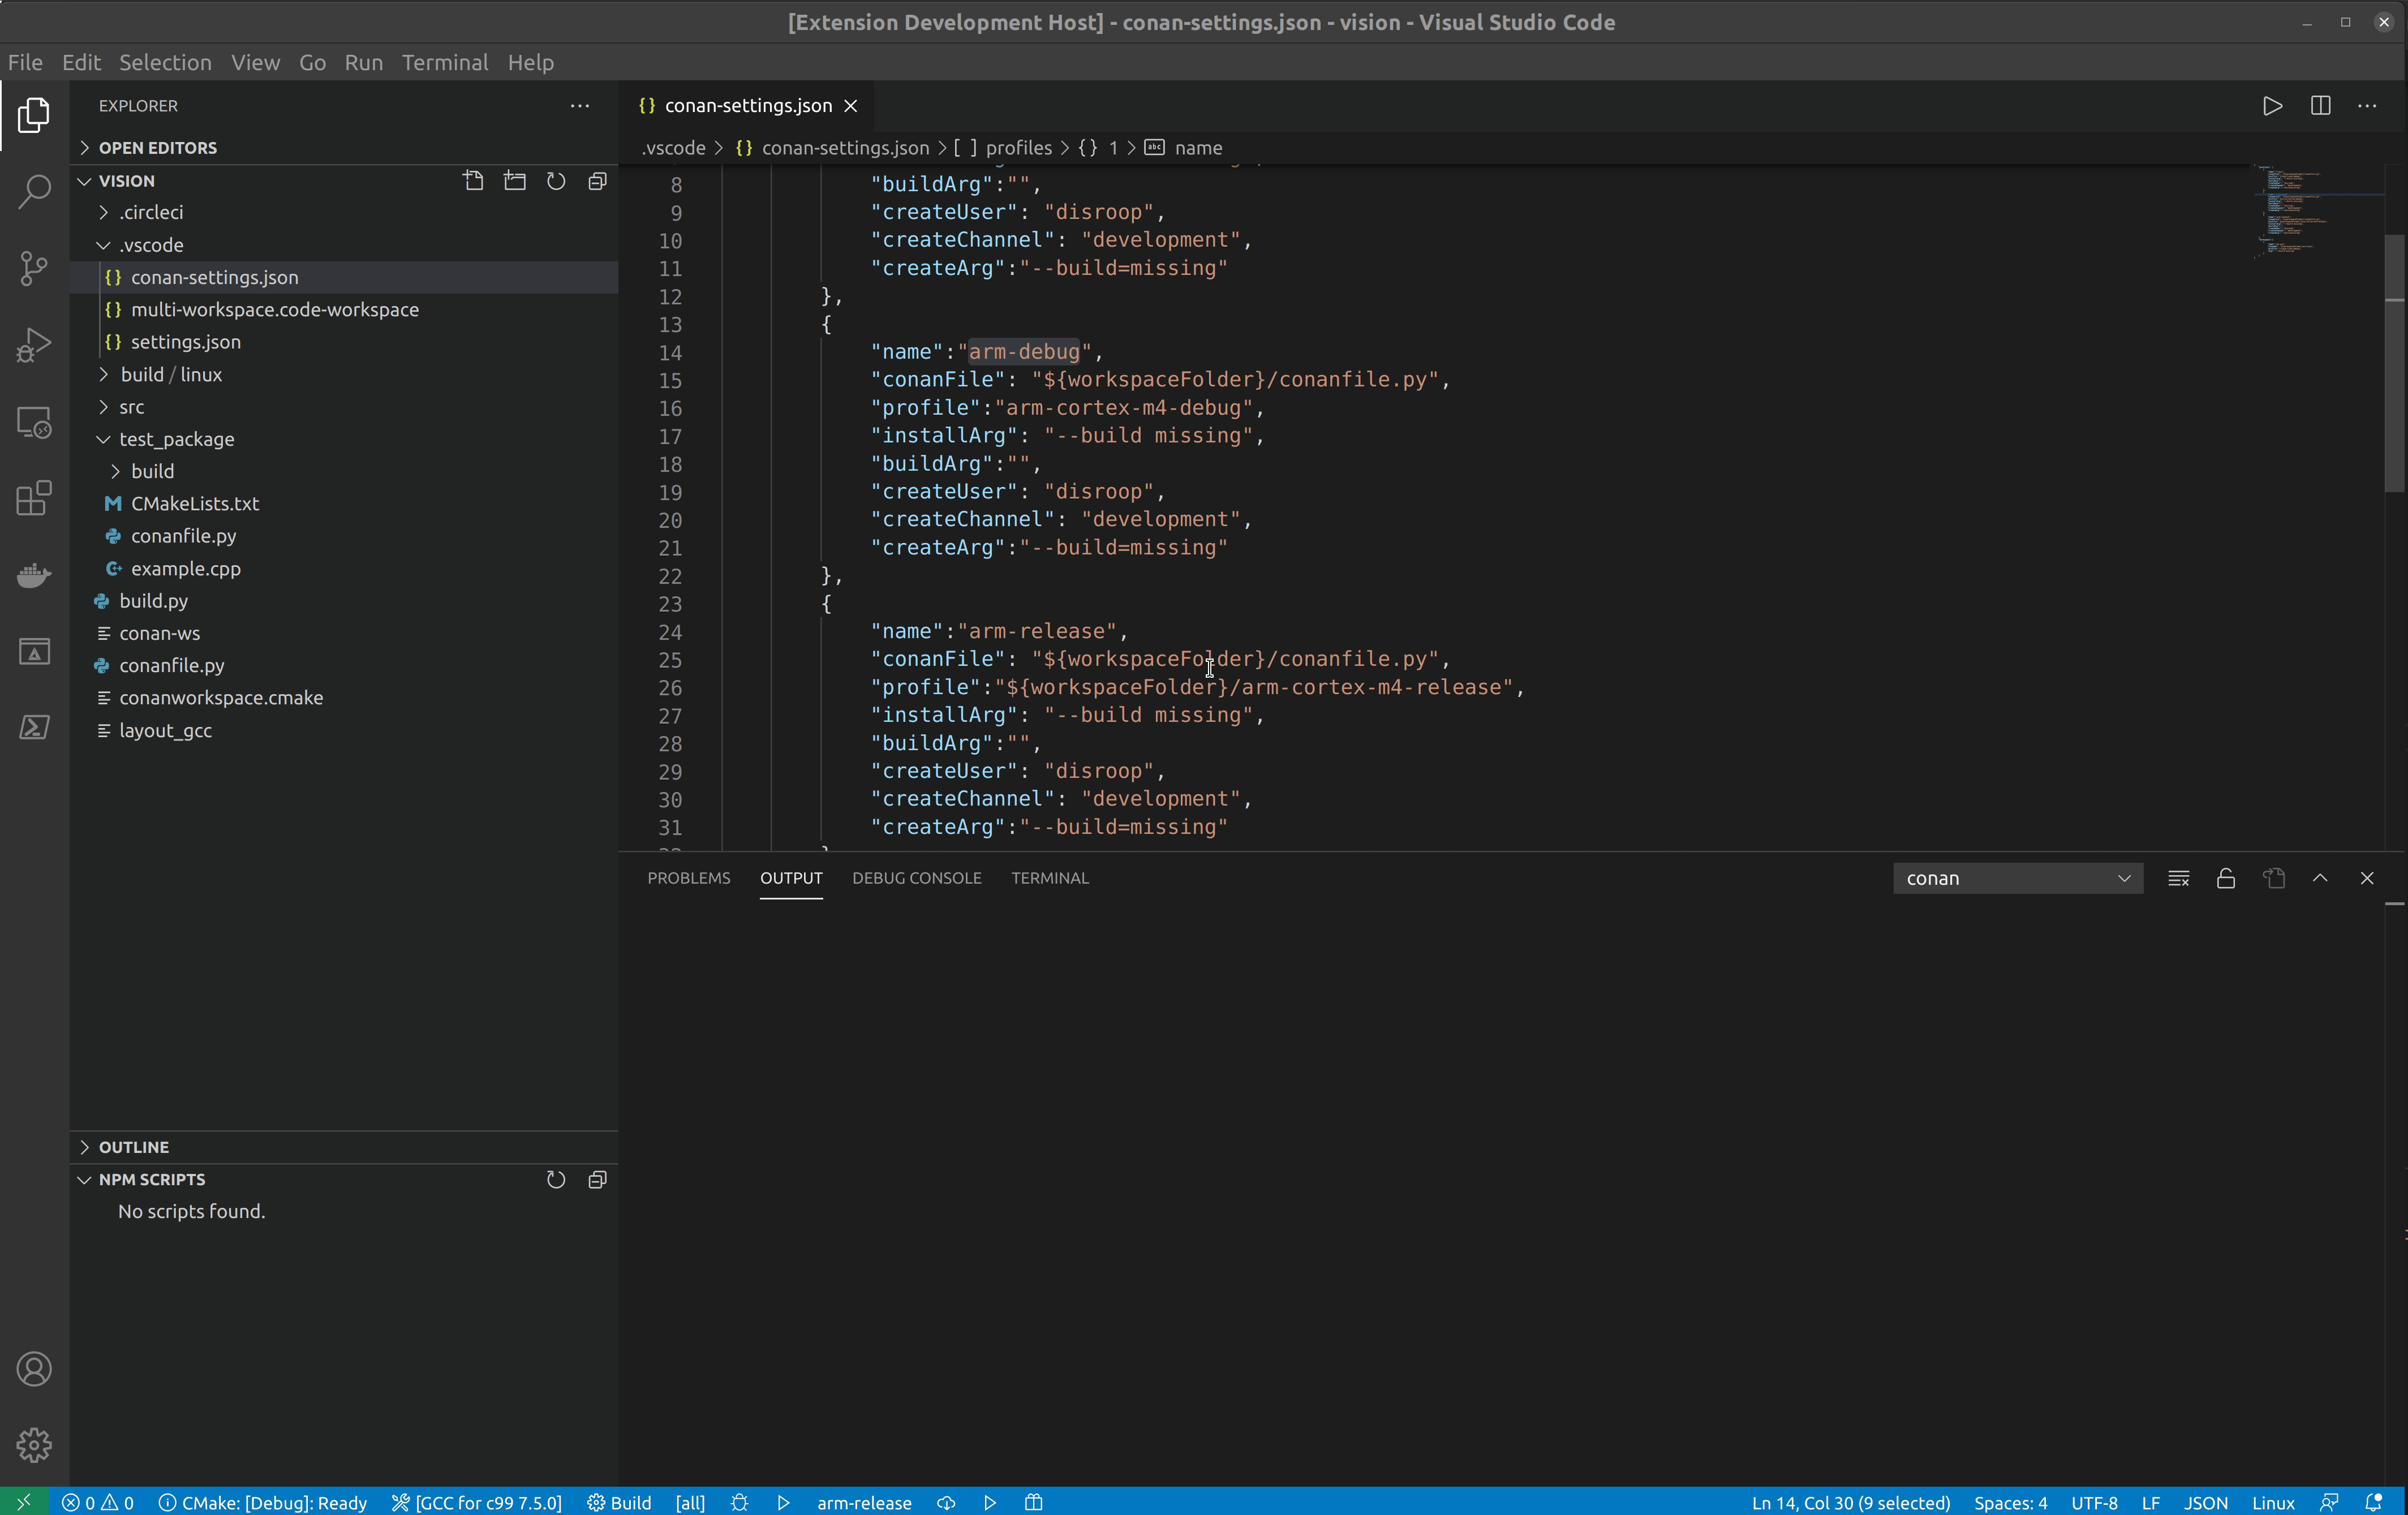Open the Extensions view
2408x1515 pixels.
[34, 498]
